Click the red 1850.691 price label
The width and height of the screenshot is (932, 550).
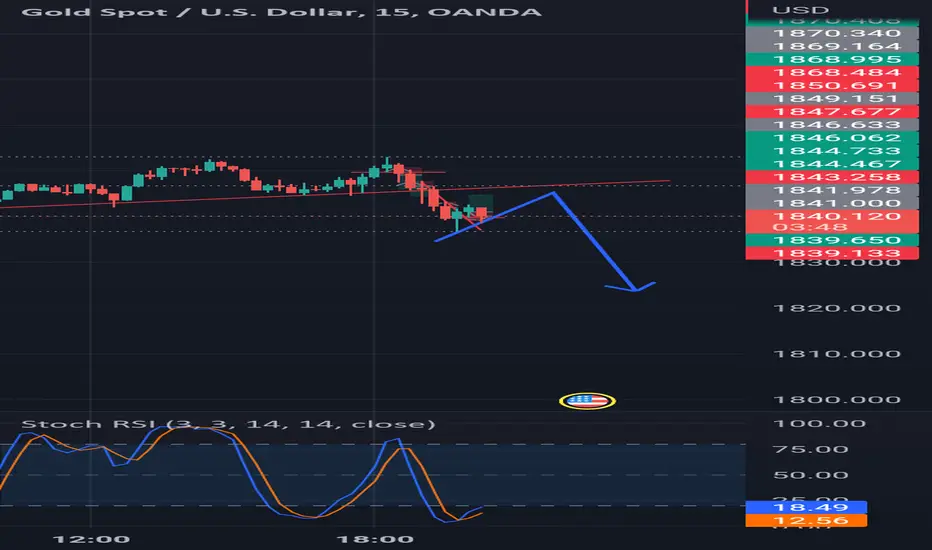[x=832, y=86]
